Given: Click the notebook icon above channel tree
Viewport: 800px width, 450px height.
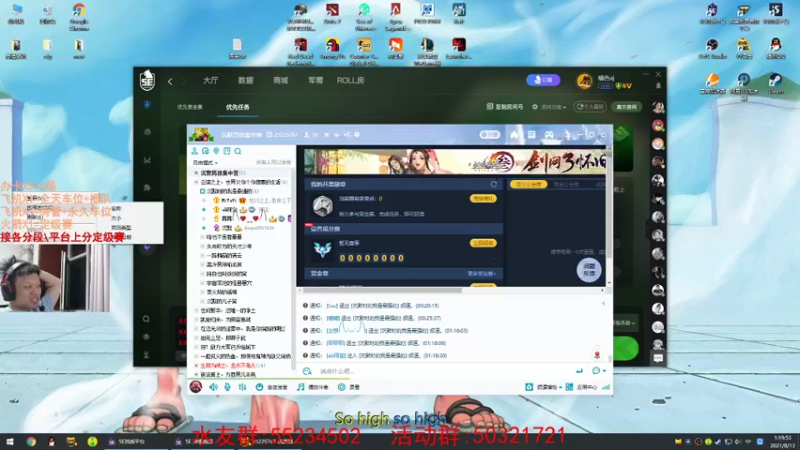Looking at the screenshot, I should [x=227, y=151].
